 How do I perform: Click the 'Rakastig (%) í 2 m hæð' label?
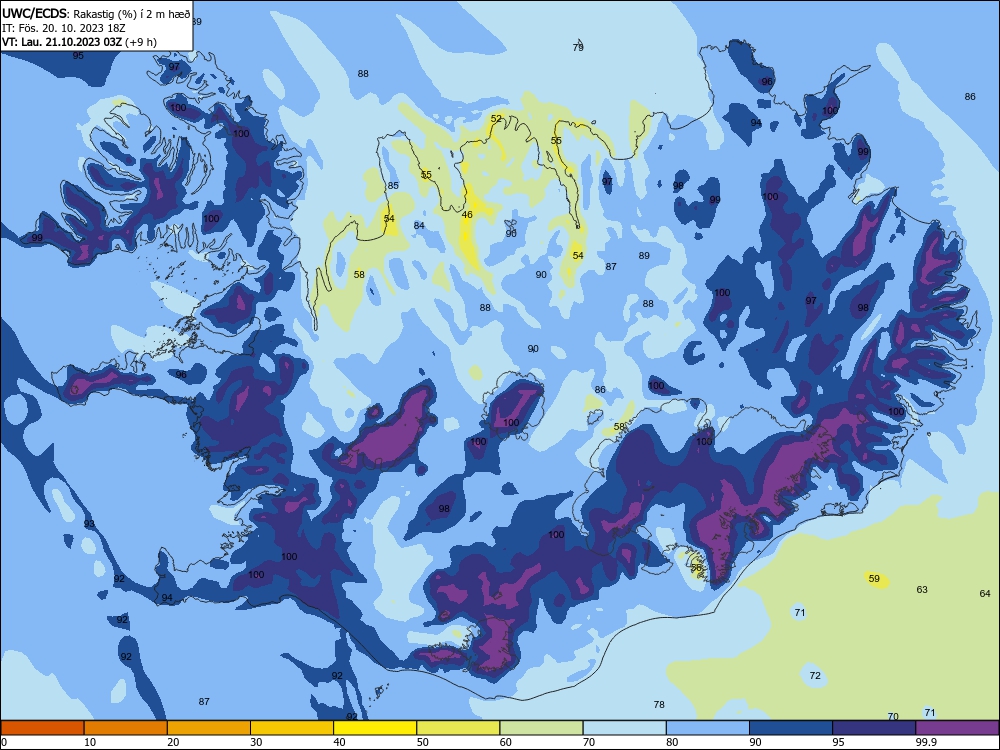(131, 14)
